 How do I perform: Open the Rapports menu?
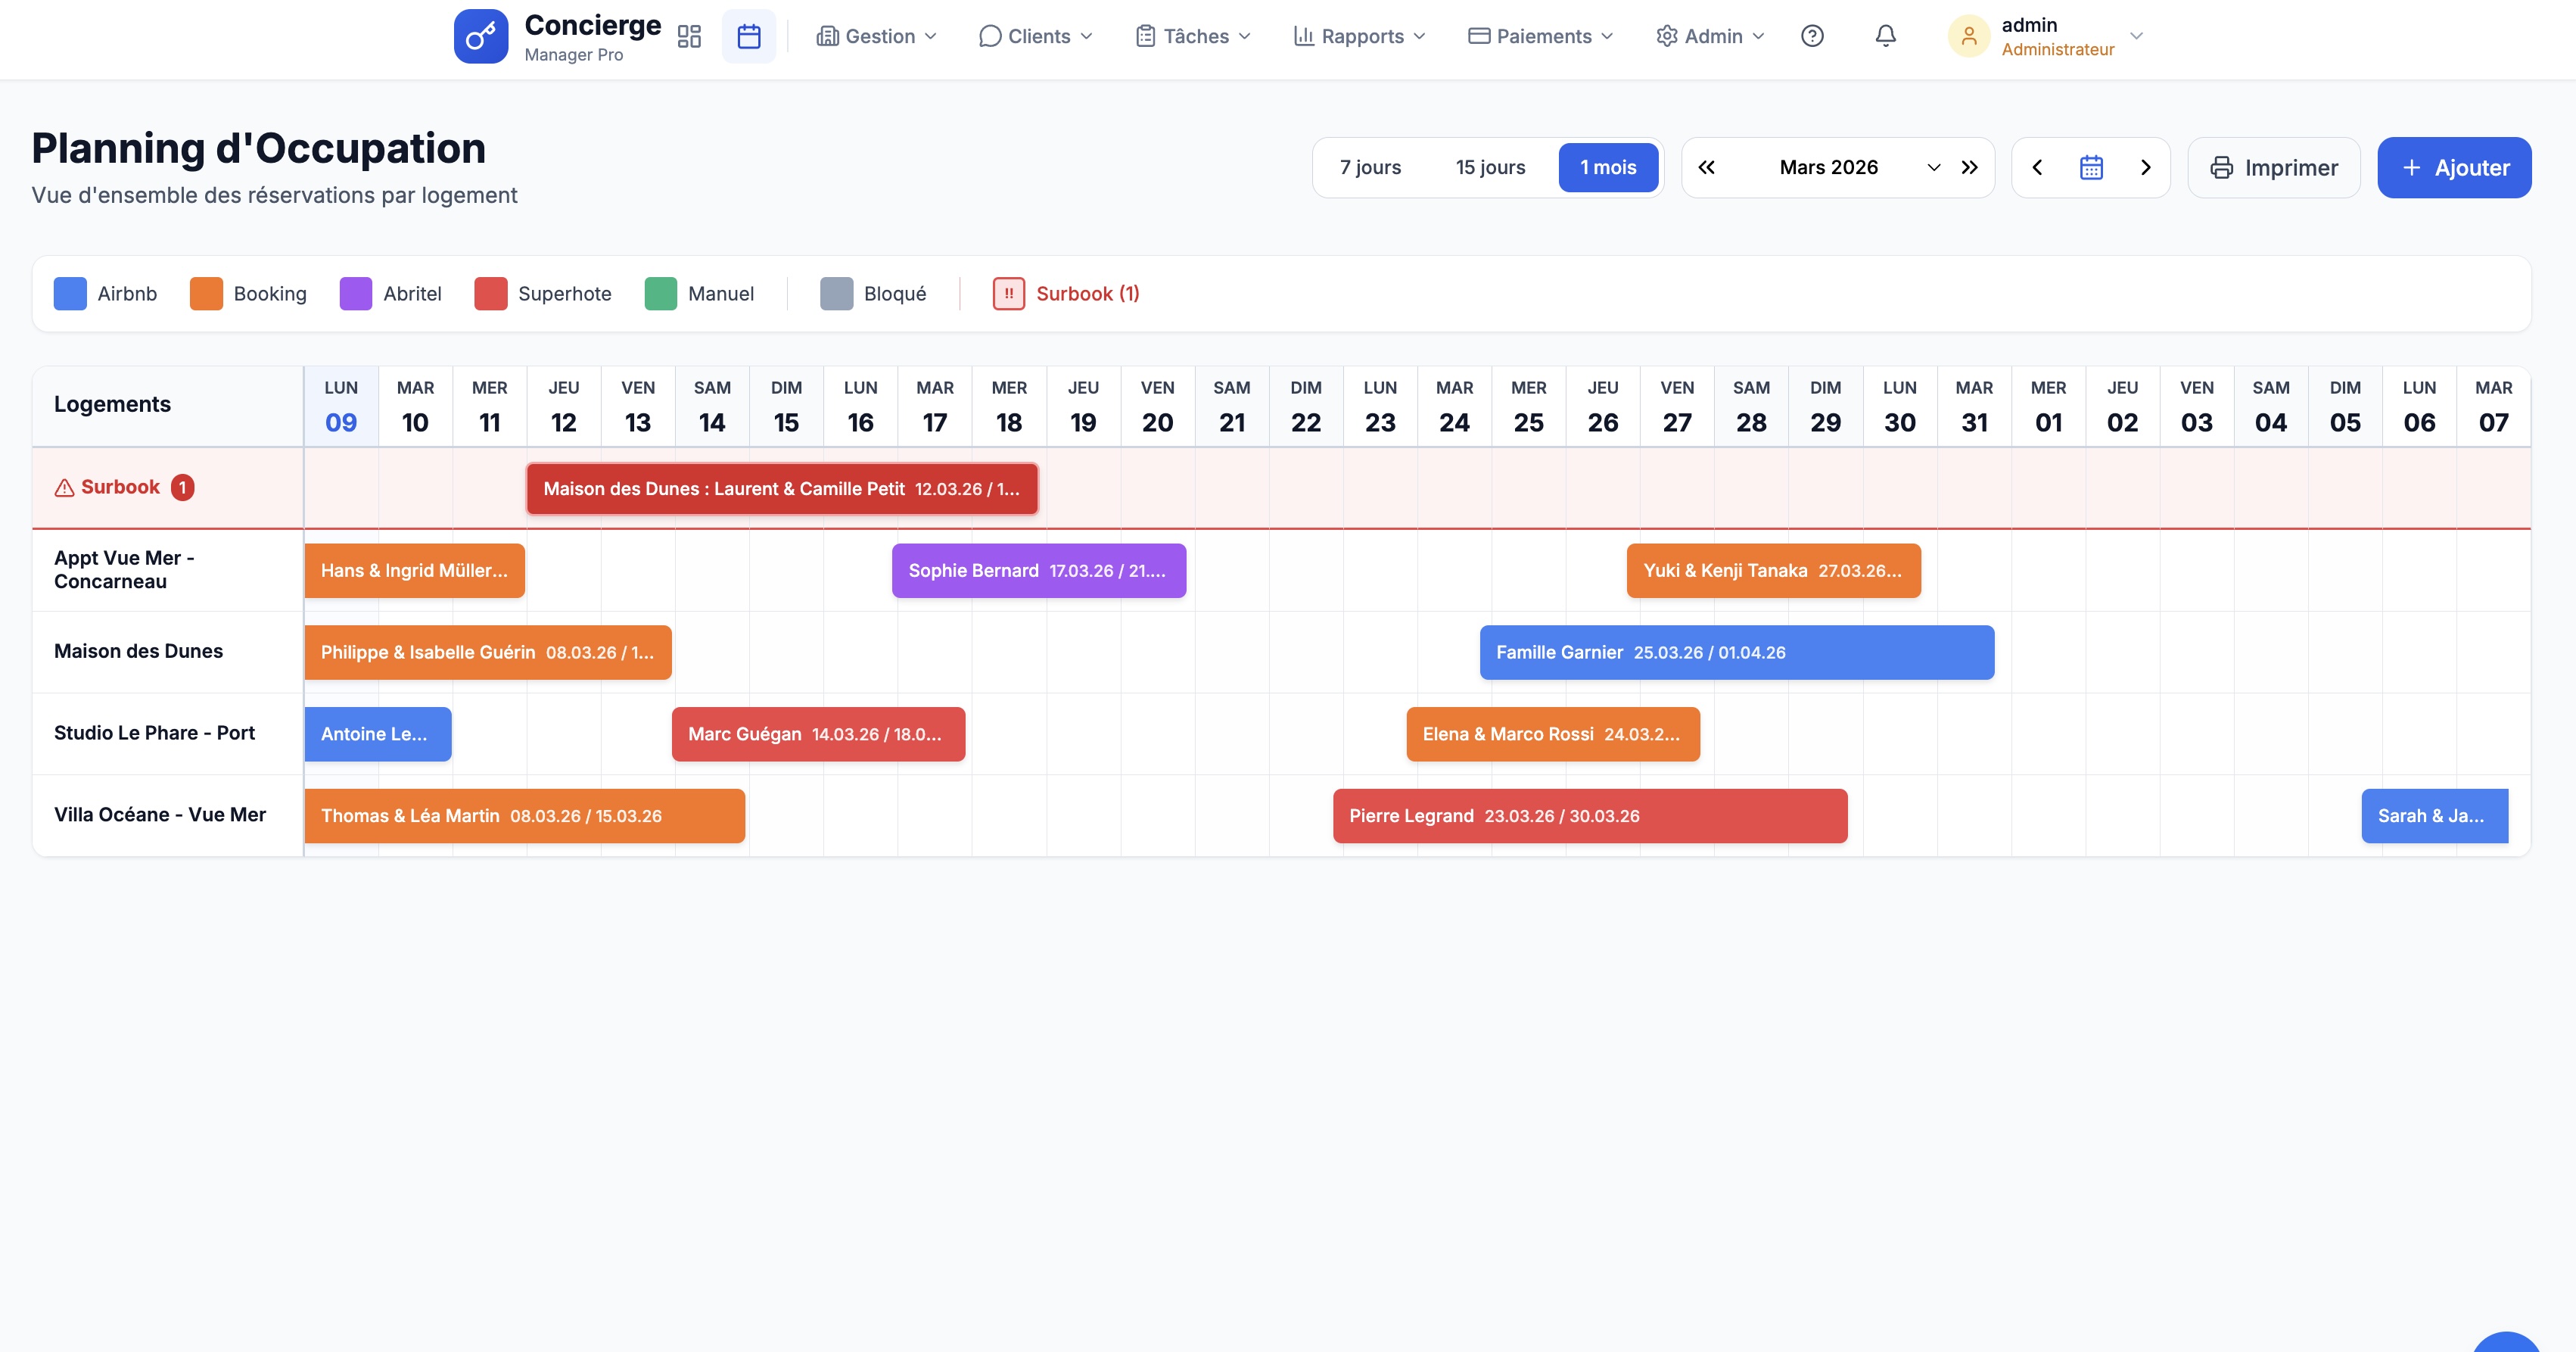point(1359,37)
